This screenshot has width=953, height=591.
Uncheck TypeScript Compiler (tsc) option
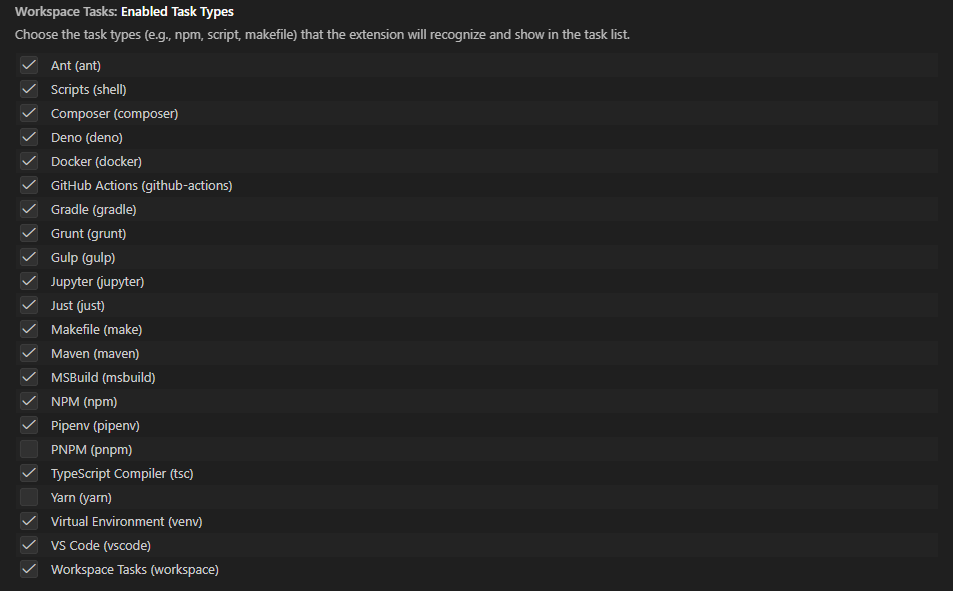[x=29, y=473]
